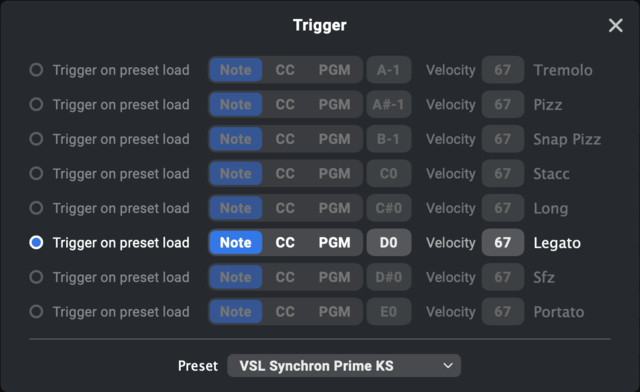Edit the C#0 note field in Long row
Image resolution: width=640 pixels, height=392 pixels.
click(x=389, y=208)
